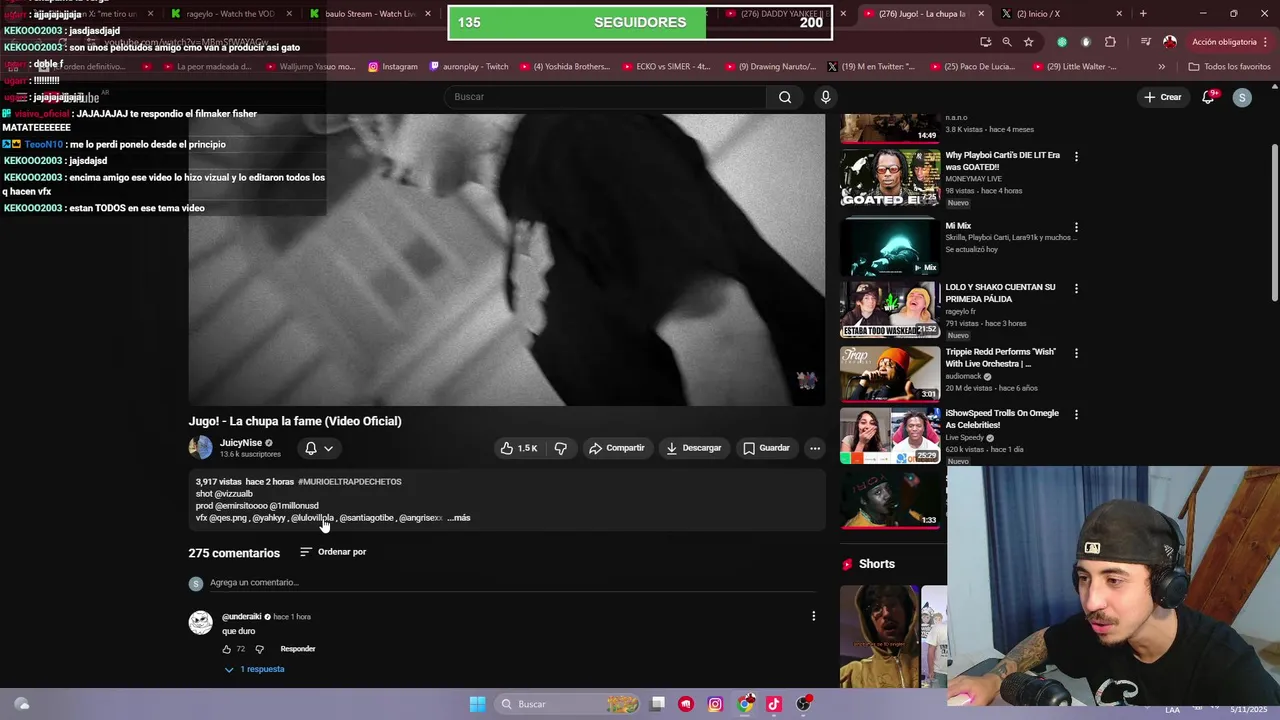1280x720 pixels.
Task: Dislike the @underaiki comment
Action: [260, 649]
